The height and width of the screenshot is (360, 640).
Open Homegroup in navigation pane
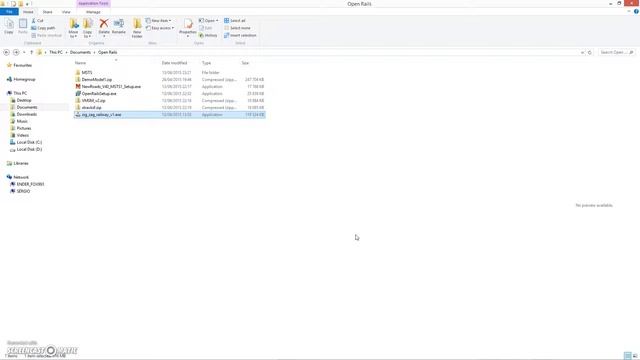24,79
